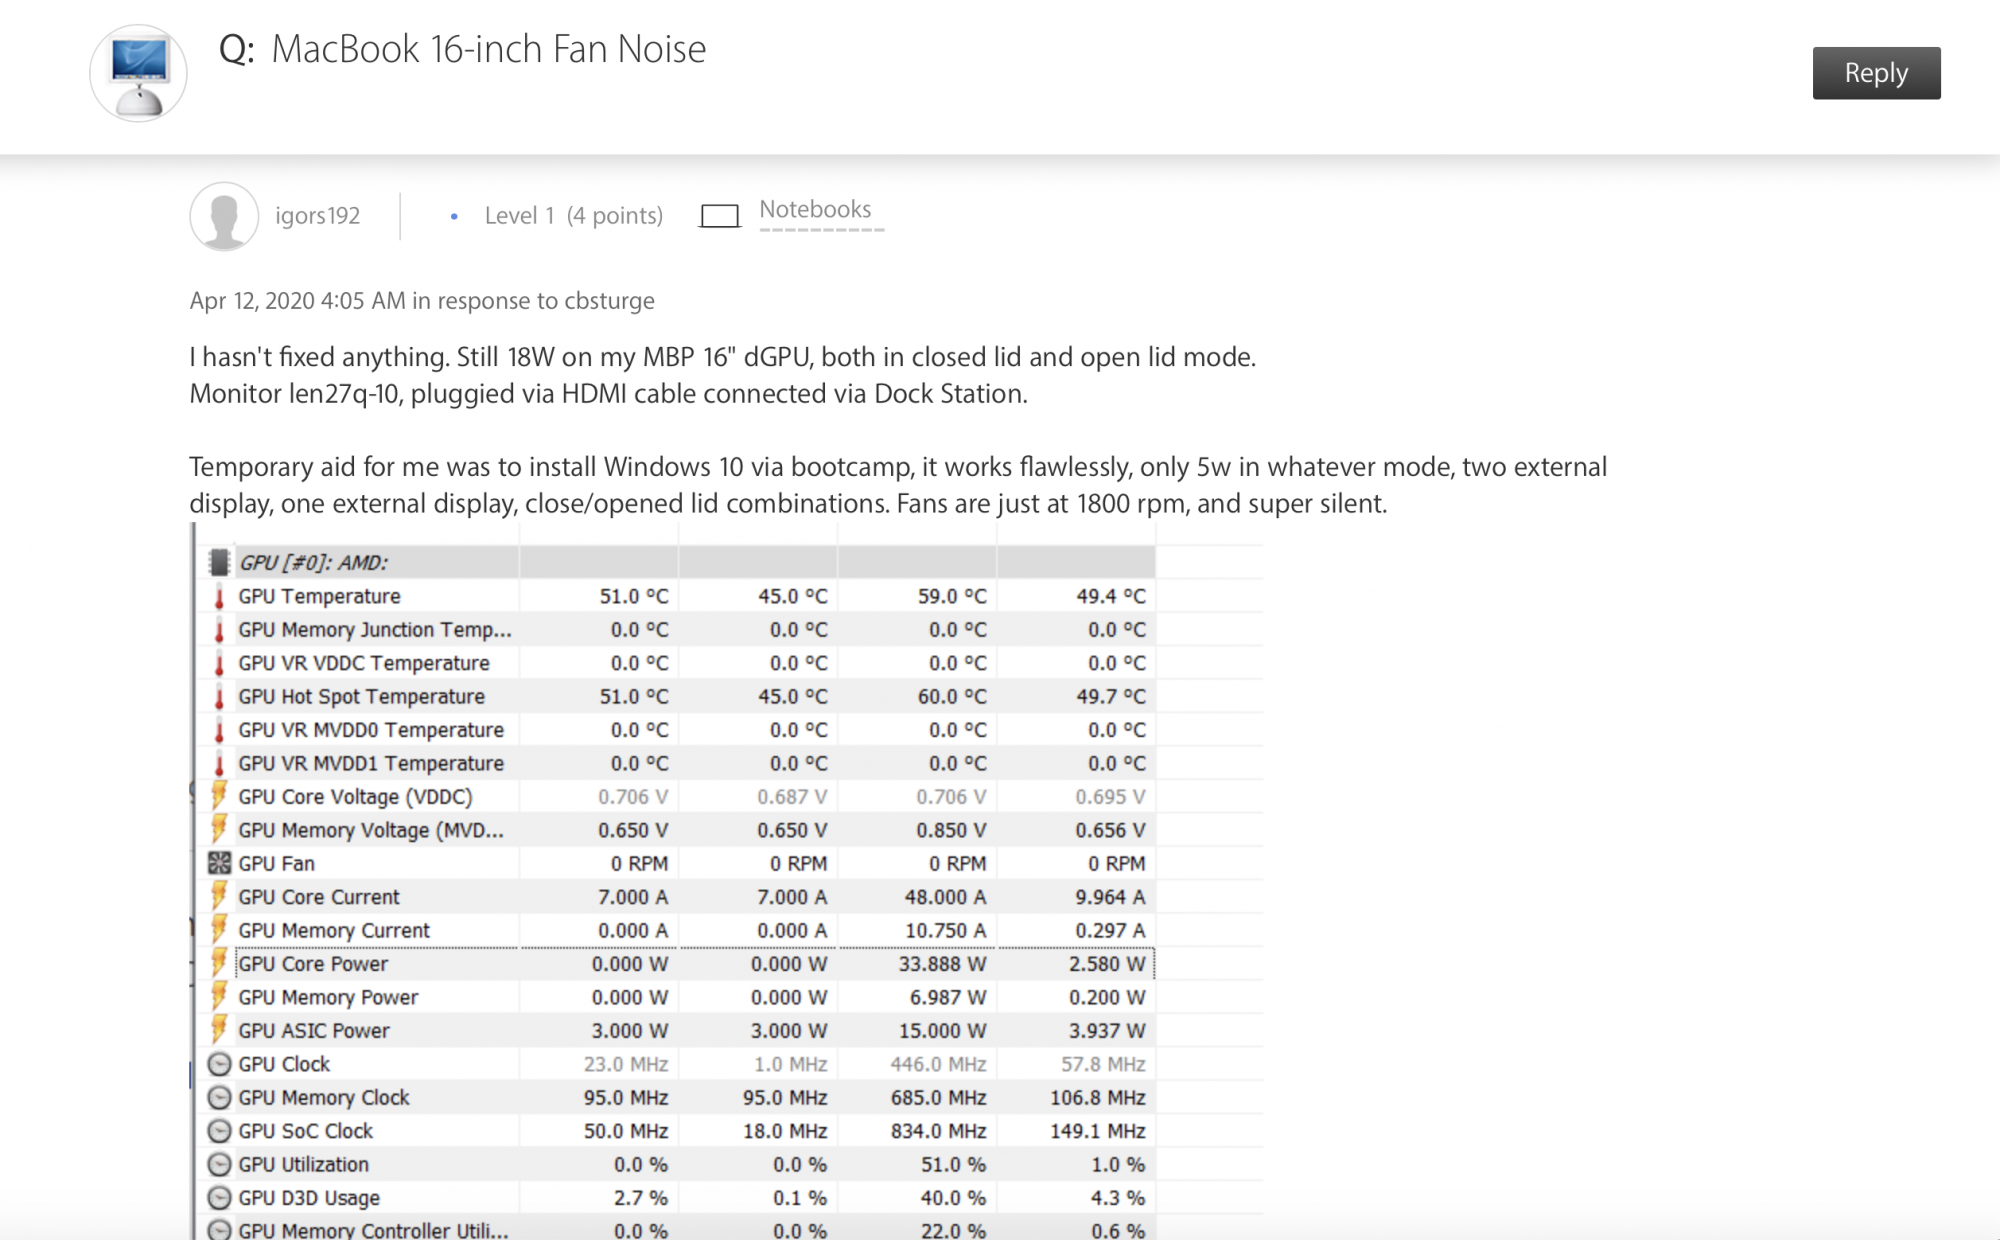Click clock icon beside GPU Clock row
This screenshot has width=2000, height=1240.
pos(219,1064)
